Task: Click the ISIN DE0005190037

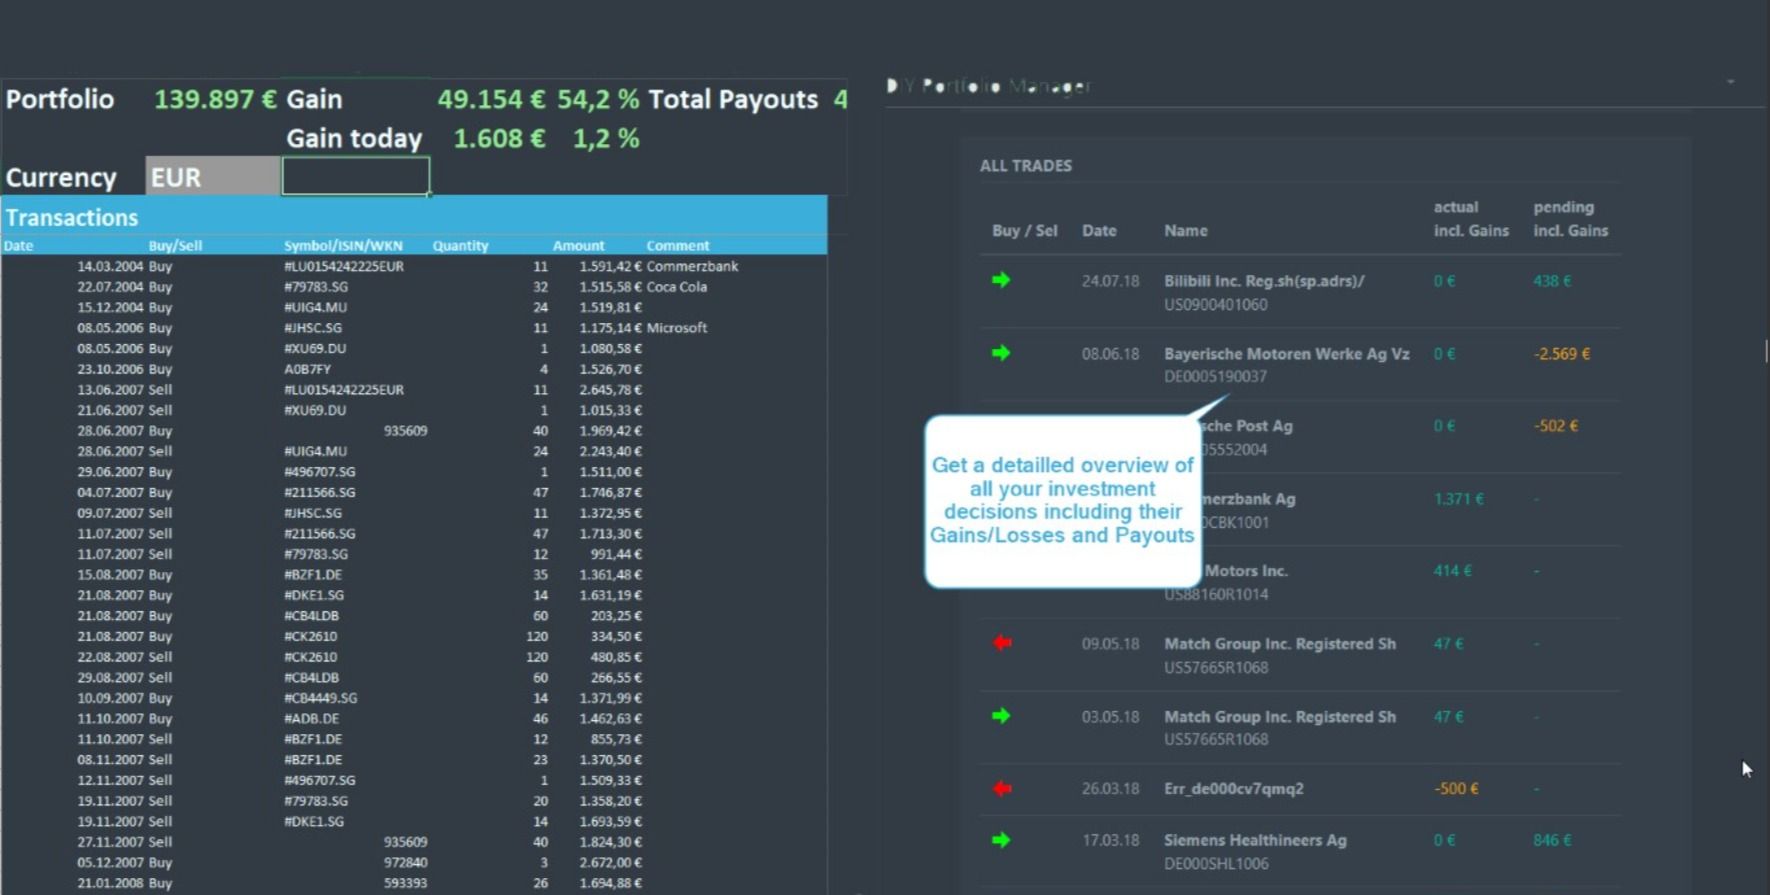Action: click(x=1215, y=377)
